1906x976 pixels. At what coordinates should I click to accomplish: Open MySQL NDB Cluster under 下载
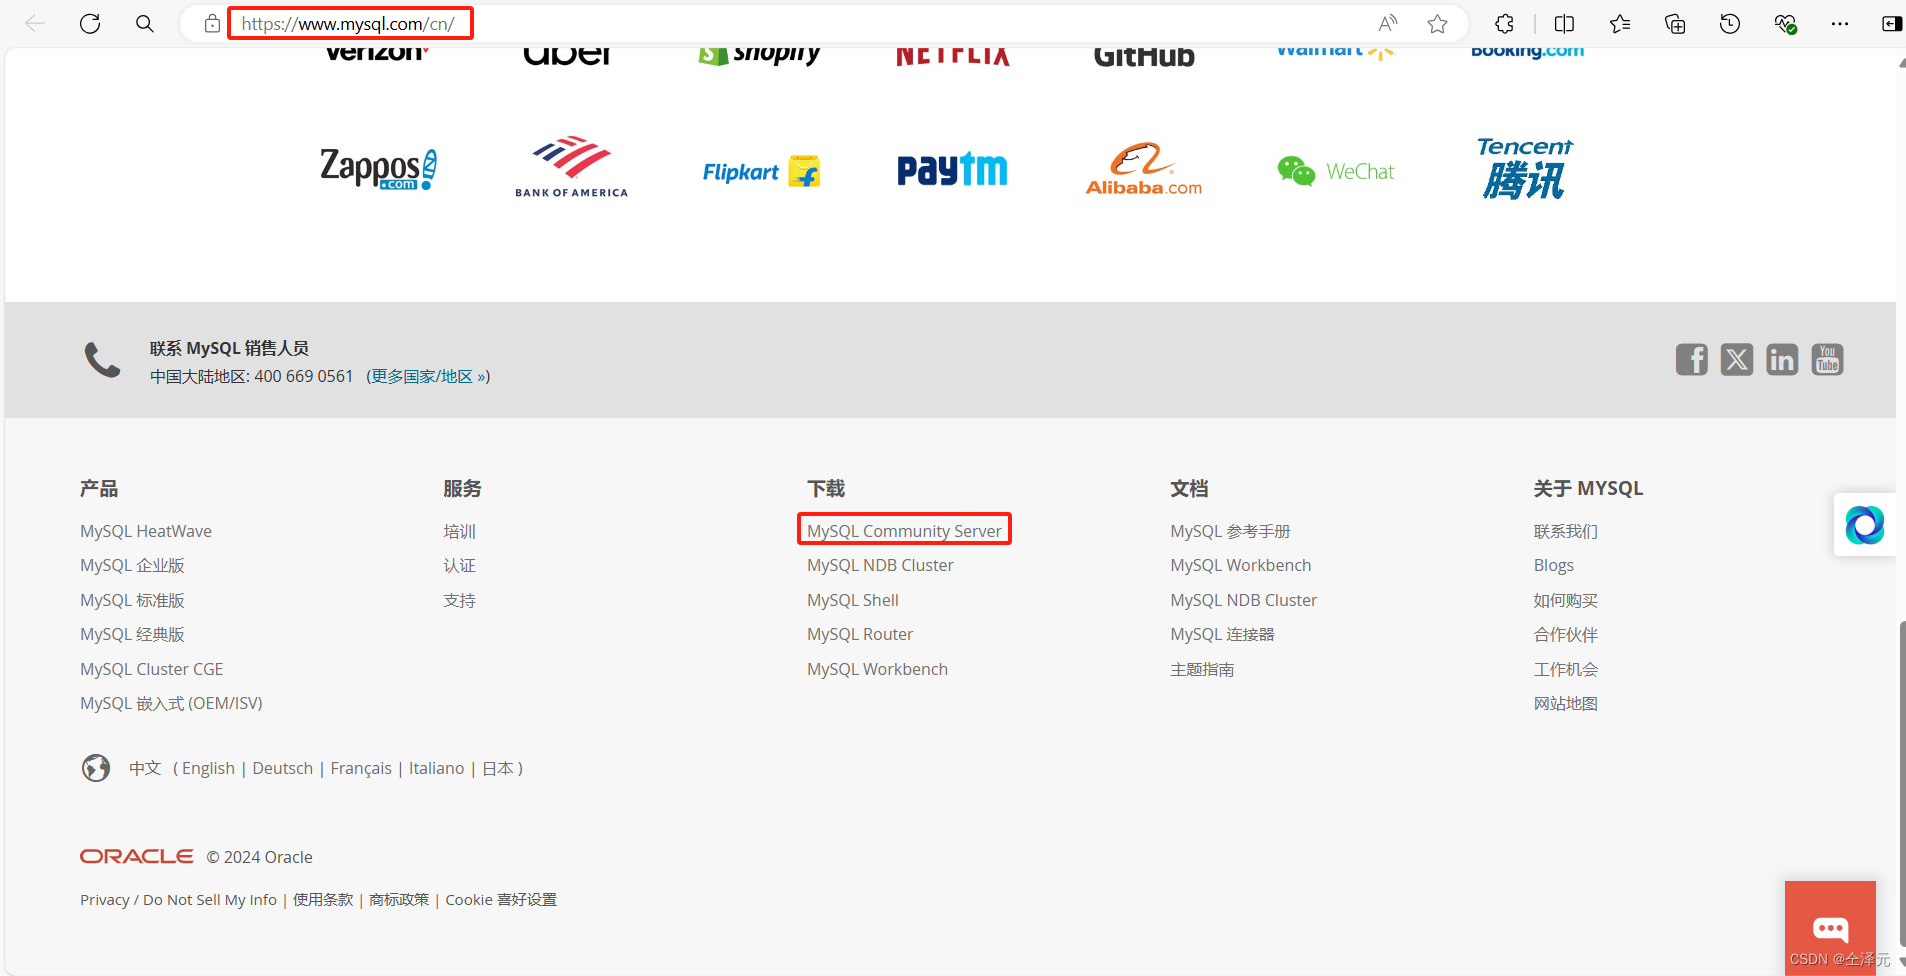tap(880, 565)
